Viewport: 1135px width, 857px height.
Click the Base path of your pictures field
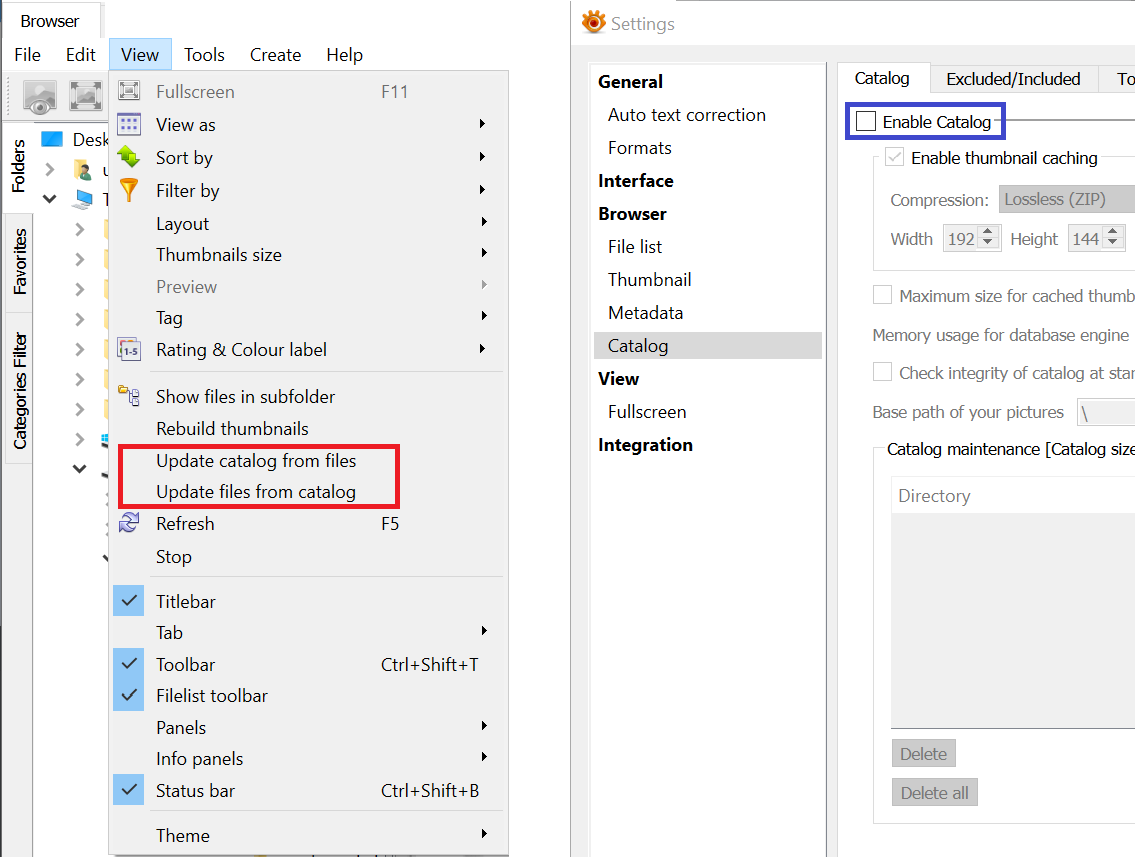click(x=1106, y=412)
